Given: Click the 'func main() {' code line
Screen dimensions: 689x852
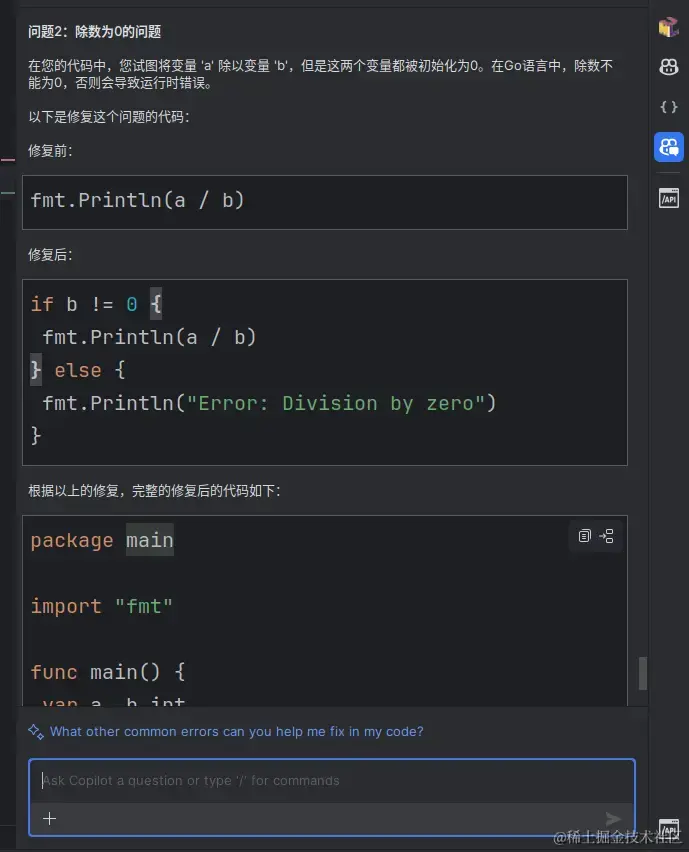Looking at the screenshot, I should tap(108, 672).
